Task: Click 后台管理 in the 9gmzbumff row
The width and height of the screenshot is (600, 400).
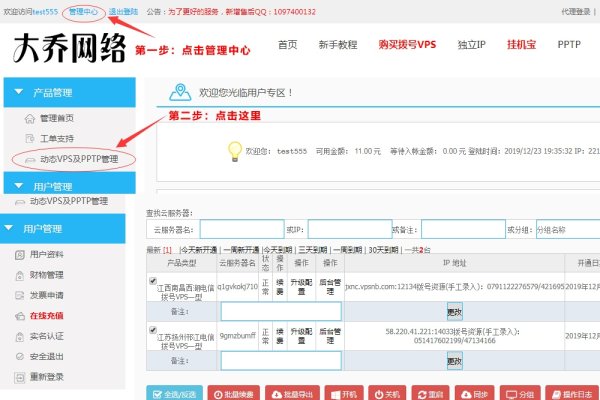Action: click(330, 336)
